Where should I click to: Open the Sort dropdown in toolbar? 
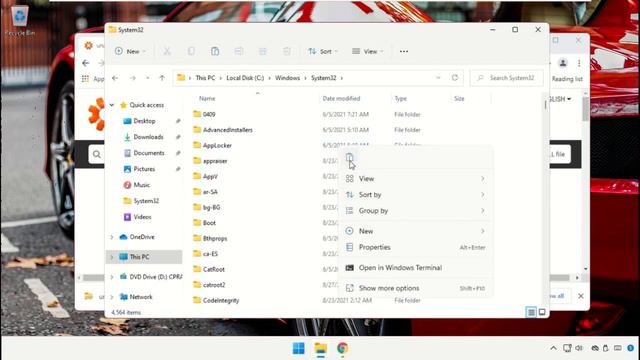click(323, 51)
